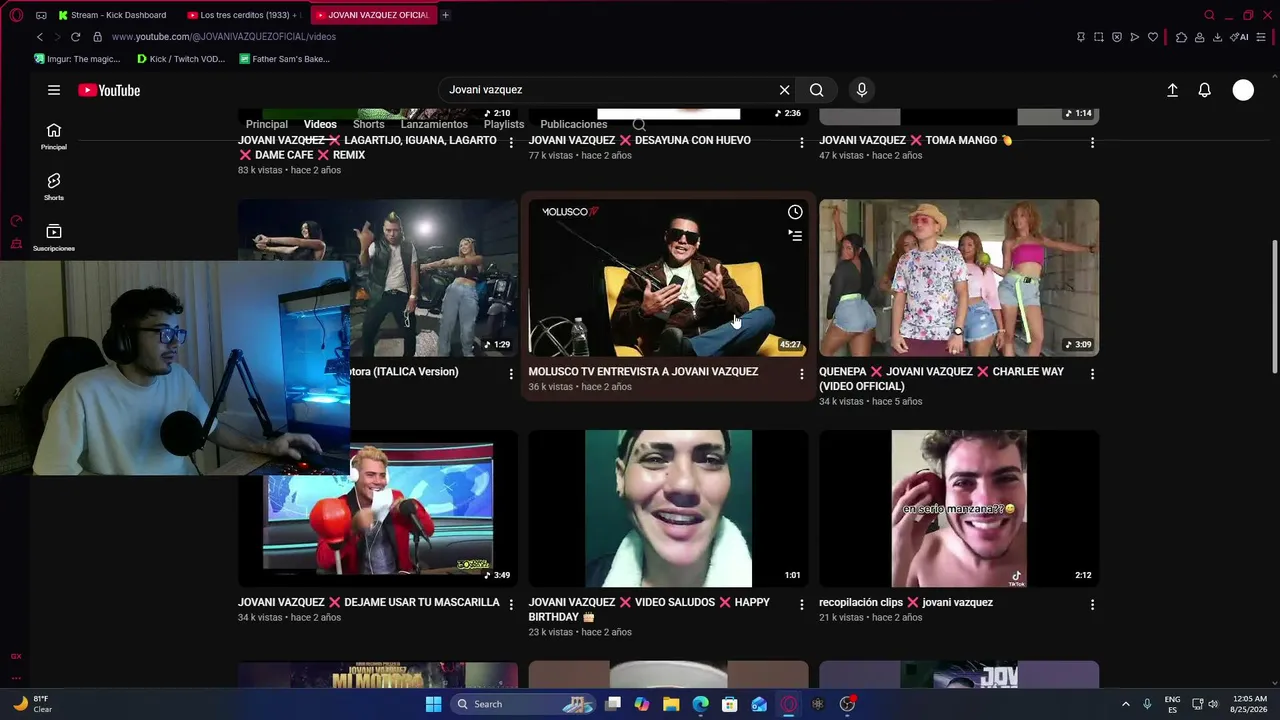
Task: Open options for DEJAME USAR TU MASCARILLA
Action: (511, 605)
